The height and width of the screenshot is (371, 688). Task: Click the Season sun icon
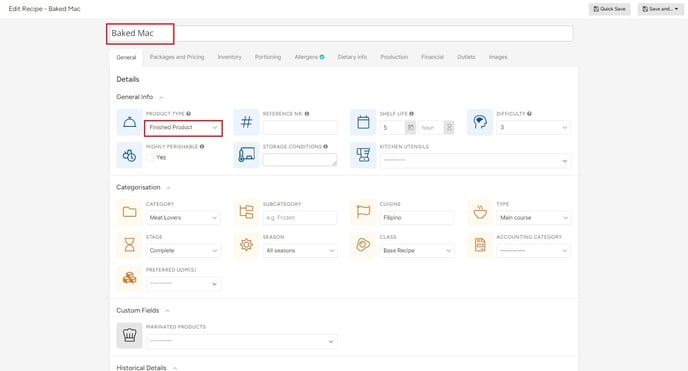click(x=247, y=245)
